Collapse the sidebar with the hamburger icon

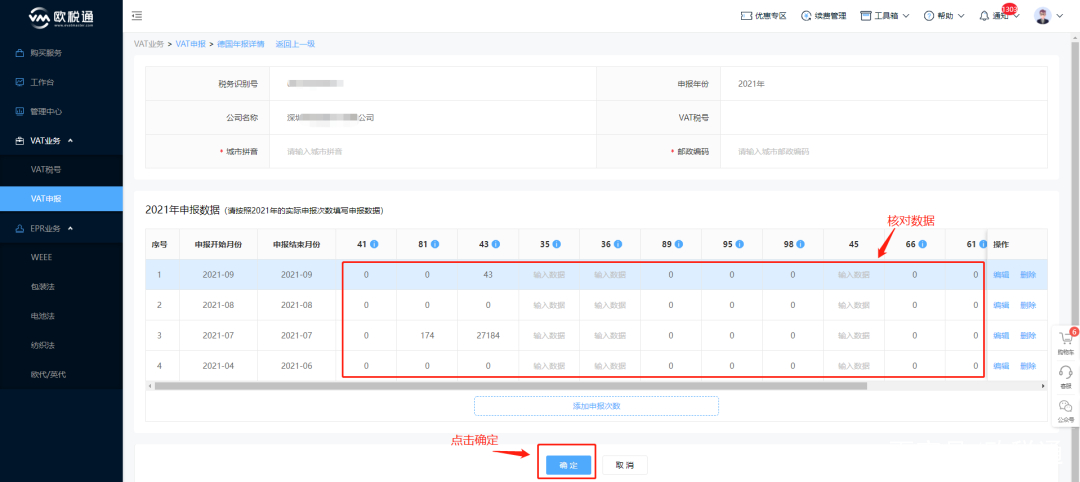pos(136,15)
